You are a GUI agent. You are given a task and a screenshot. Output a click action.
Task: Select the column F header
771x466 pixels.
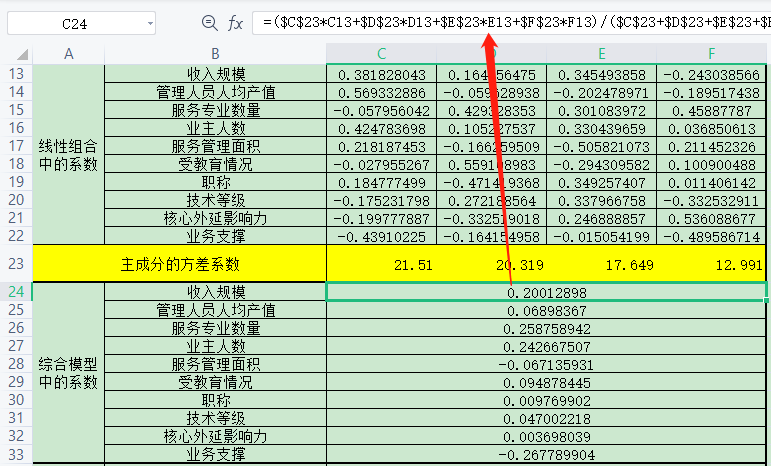coord(712,53)
